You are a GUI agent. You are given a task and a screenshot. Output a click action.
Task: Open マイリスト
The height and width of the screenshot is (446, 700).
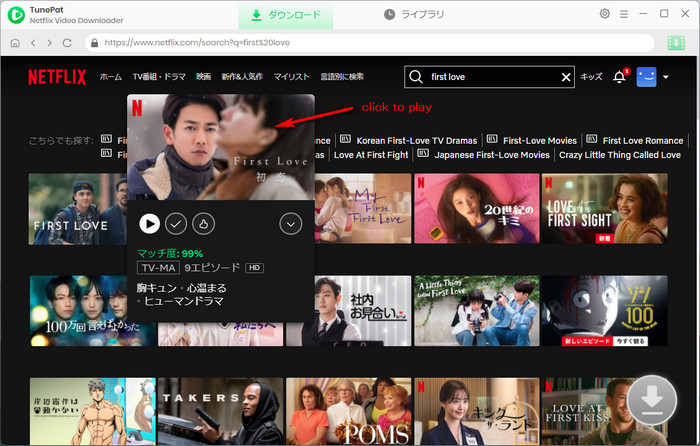(292, 77)
